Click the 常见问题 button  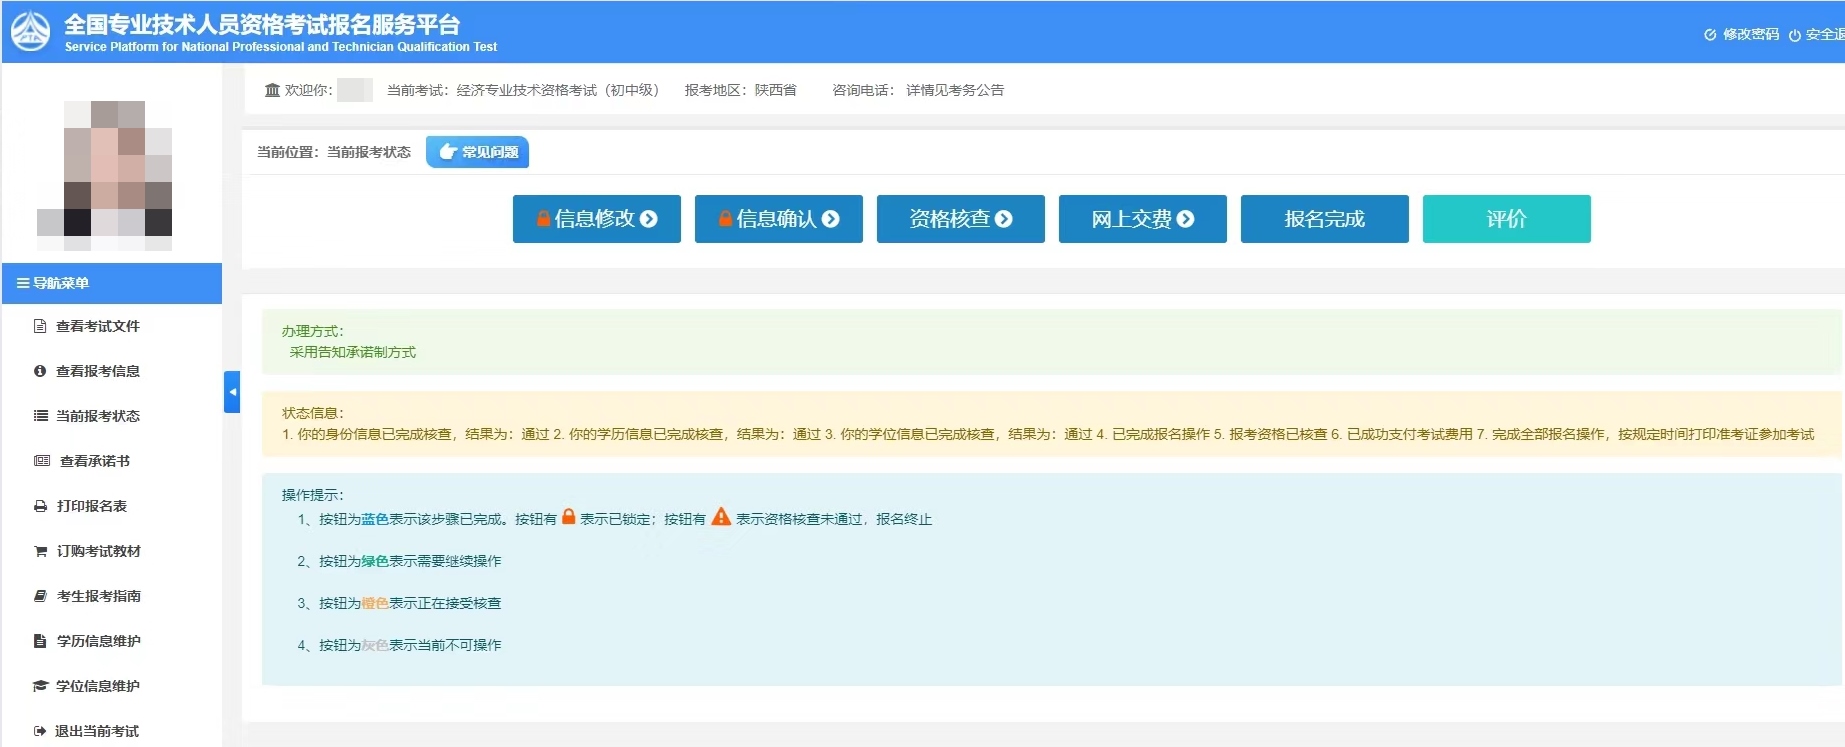(478, 152)
